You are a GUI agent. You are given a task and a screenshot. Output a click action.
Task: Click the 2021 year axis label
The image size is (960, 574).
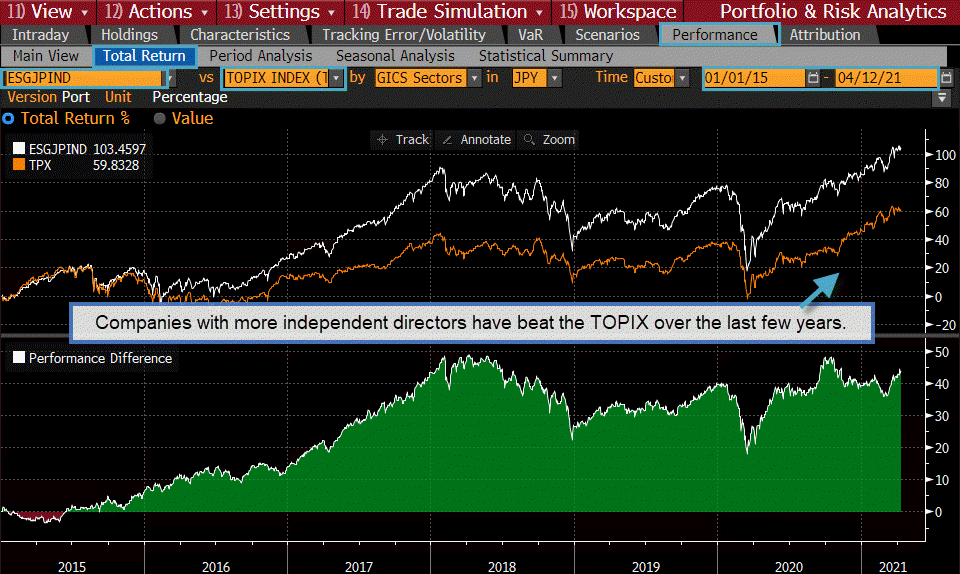893,567
